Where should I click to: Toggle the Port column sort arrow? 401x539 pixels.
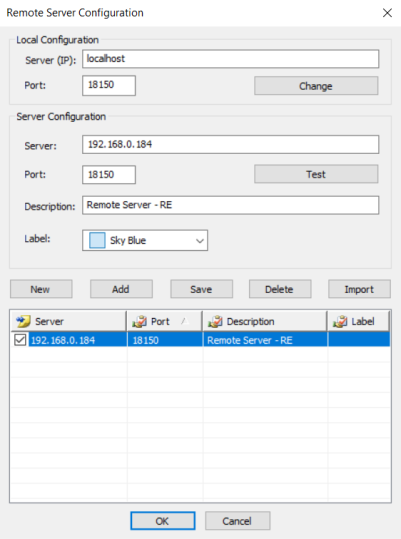click(x=185, y=321)
